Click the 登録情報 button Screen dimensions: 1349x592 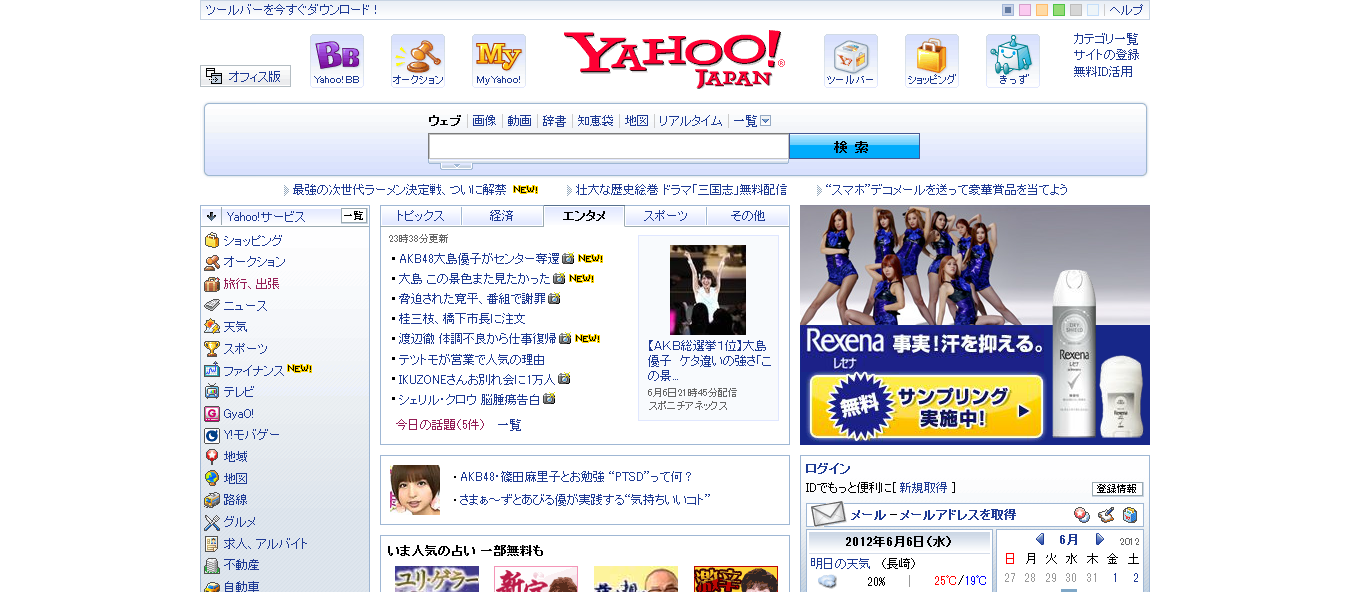[1117, 489]
